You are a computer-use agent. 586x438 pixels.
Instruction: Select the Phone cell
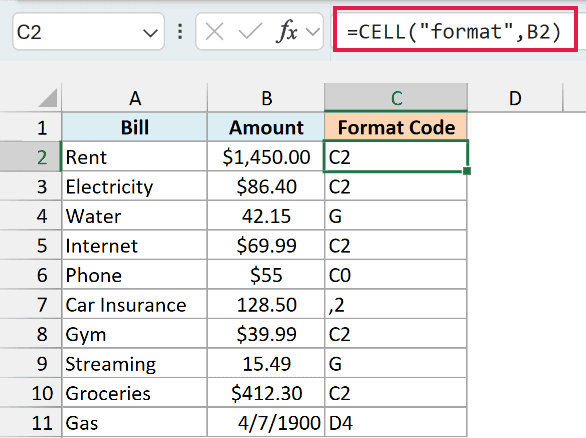(135, 275)
